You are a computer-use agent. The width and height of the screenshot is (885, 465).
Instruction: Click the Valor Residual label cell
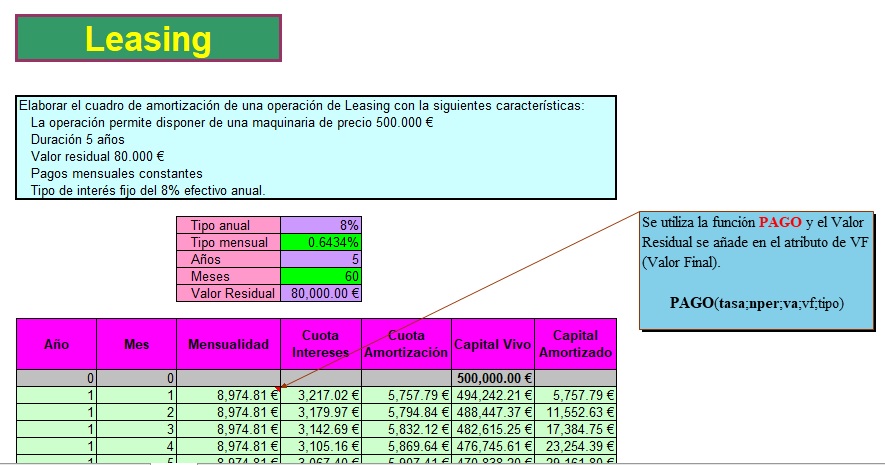pyautogui.click(x=229, y=293)
